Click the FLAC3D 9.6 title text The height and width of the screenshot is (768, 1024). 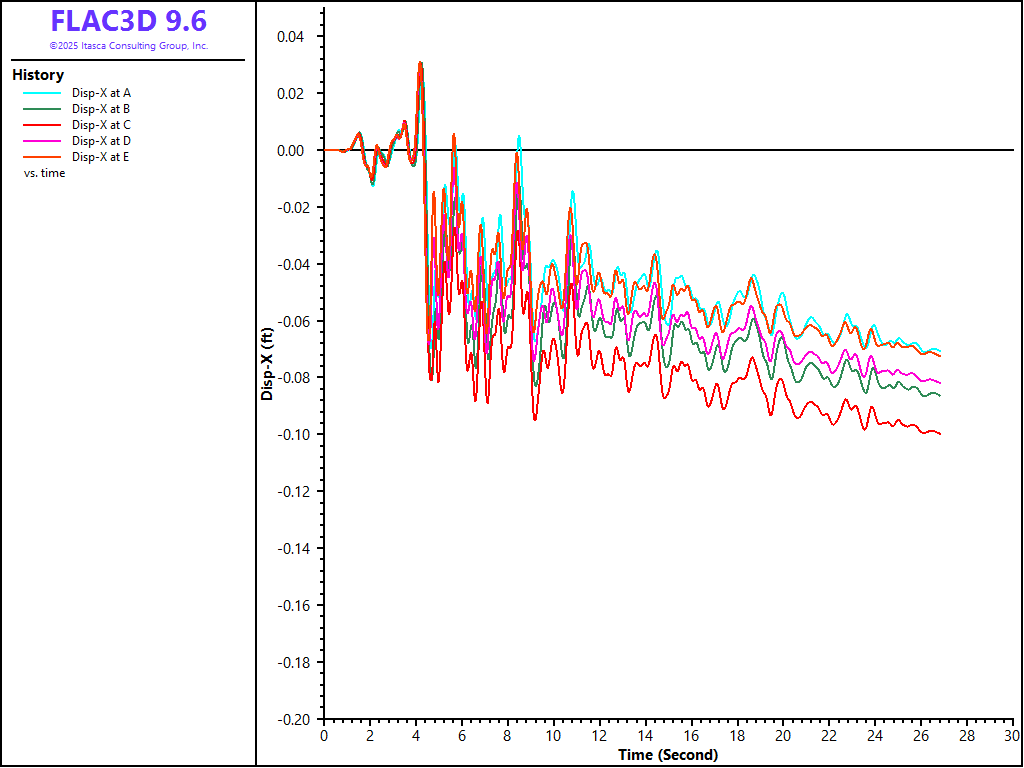tap(128, 21)
